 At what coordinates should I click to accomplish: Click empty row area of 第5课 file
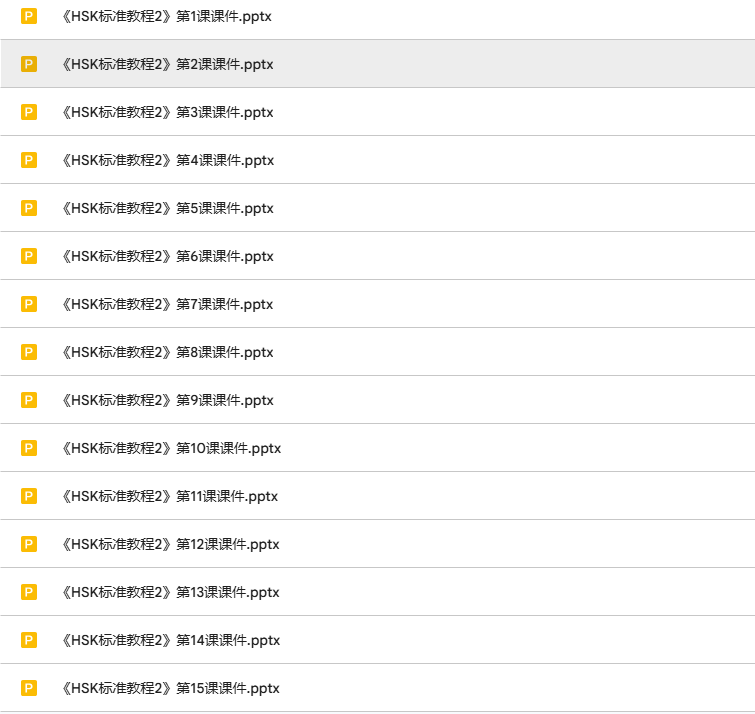pyautogui.click(x=520, y=208)
